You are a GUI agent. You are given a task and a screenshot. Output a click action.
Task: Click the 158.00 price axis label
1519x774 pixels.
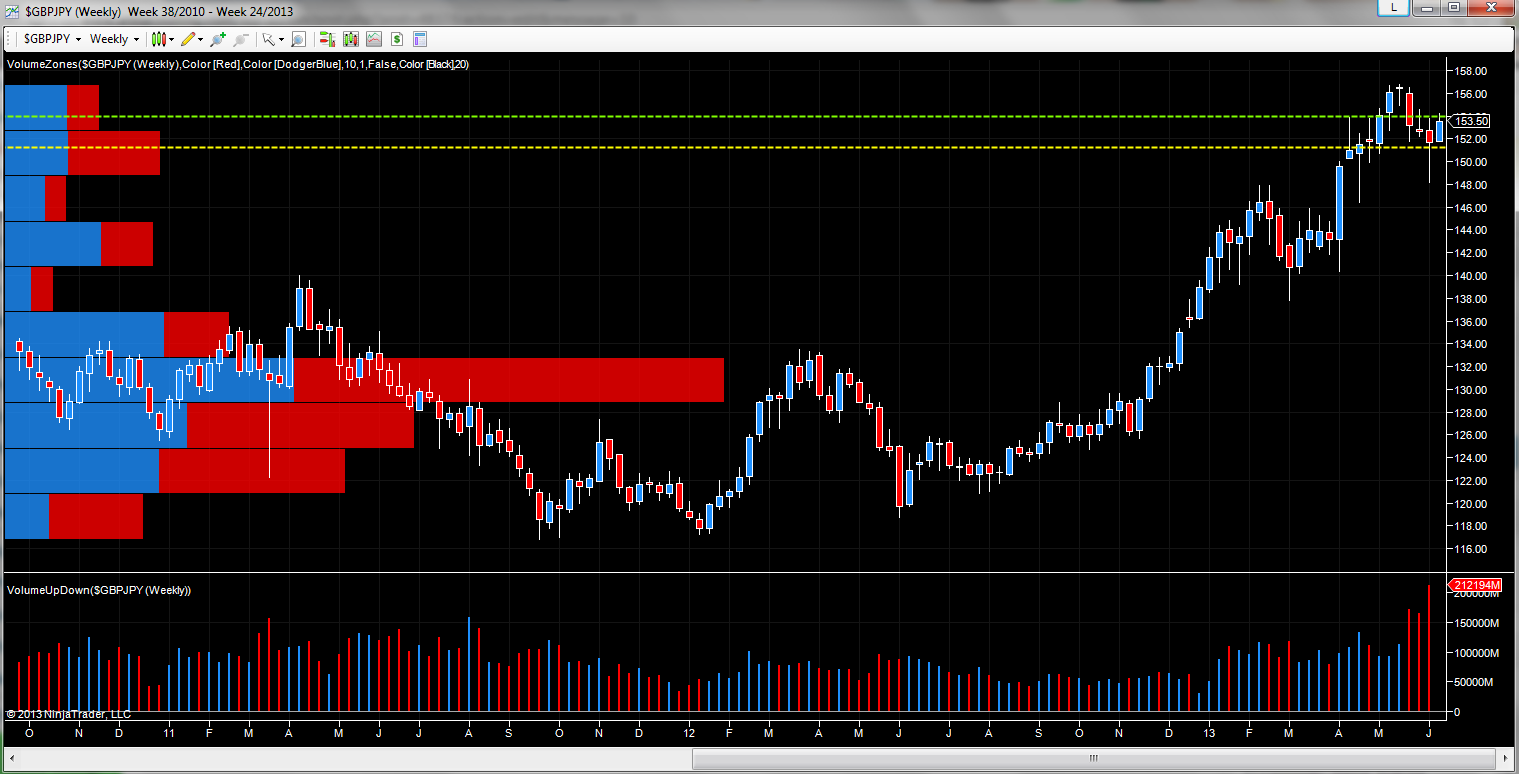(1471, 71)
